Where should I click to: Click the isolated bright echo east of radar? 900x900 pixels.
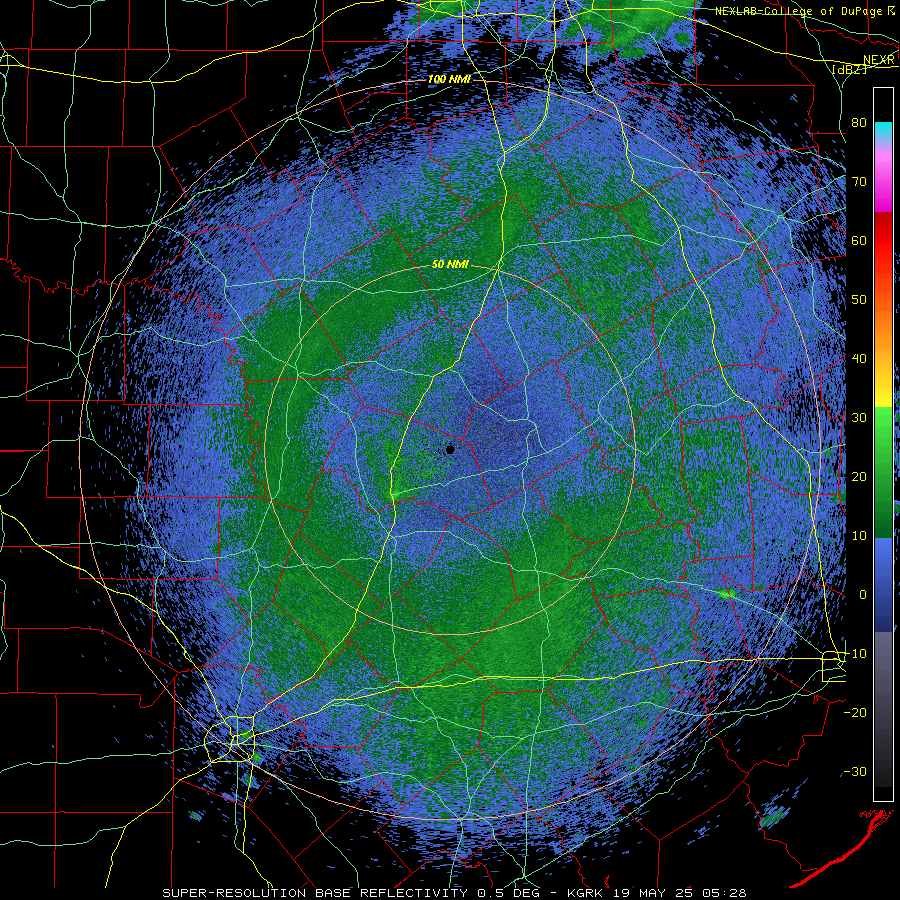point(726,593)
